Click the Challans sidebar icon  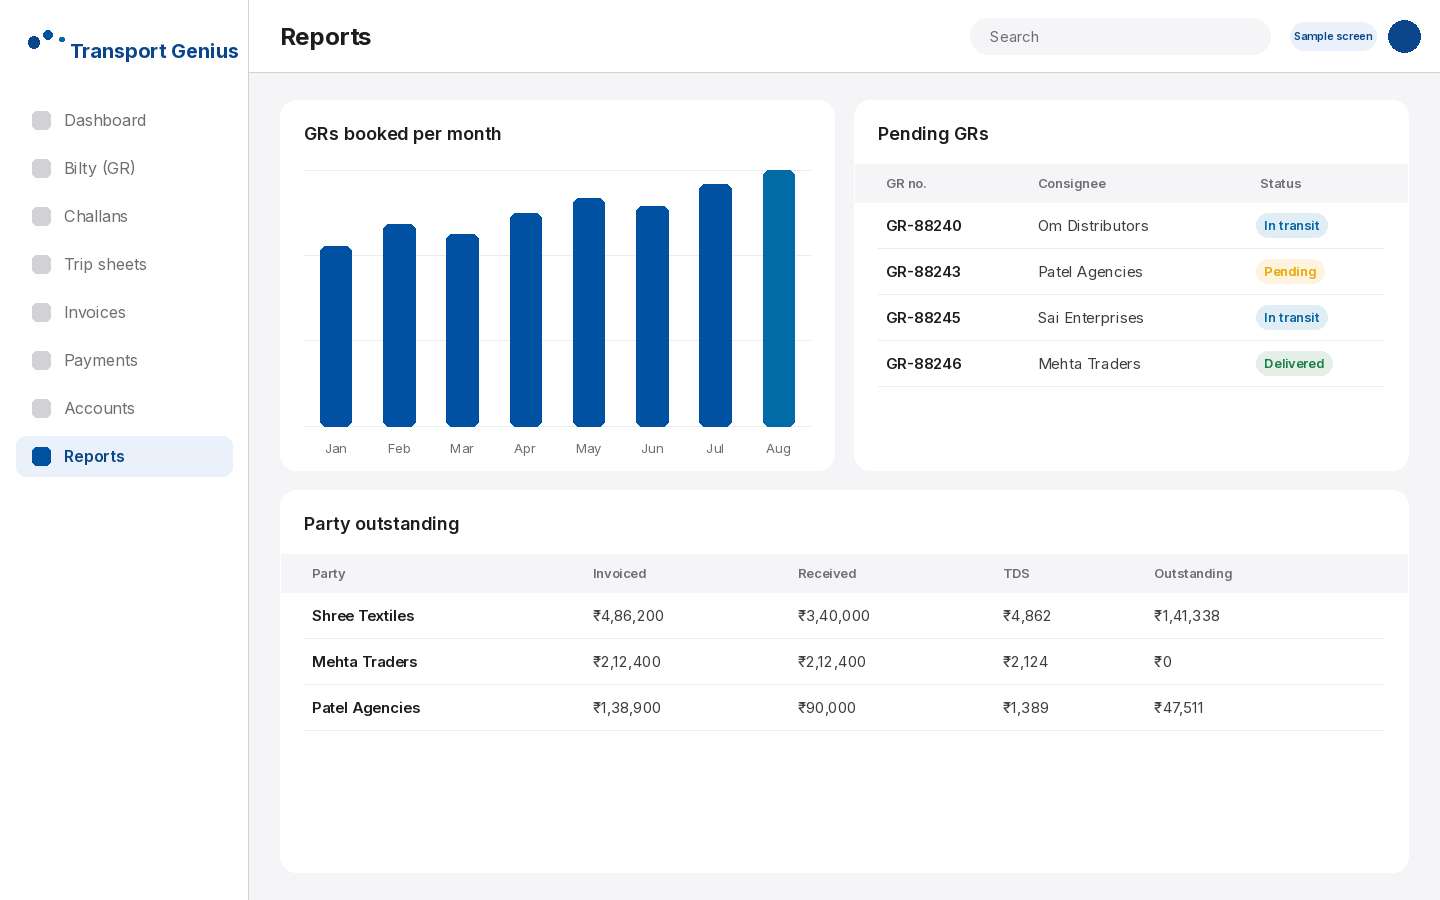tap(41, 216)
